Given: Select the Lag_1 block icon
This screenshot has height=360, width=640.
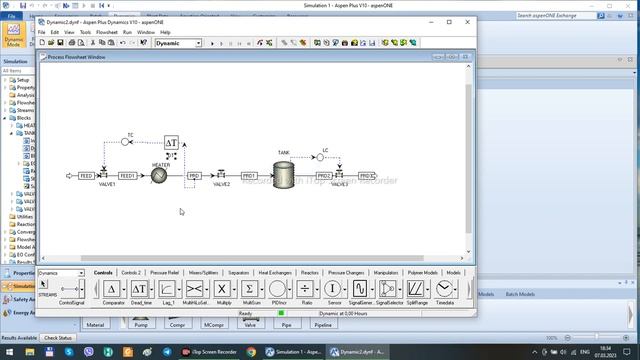Looking at the screenshot, I should (167, 289).
